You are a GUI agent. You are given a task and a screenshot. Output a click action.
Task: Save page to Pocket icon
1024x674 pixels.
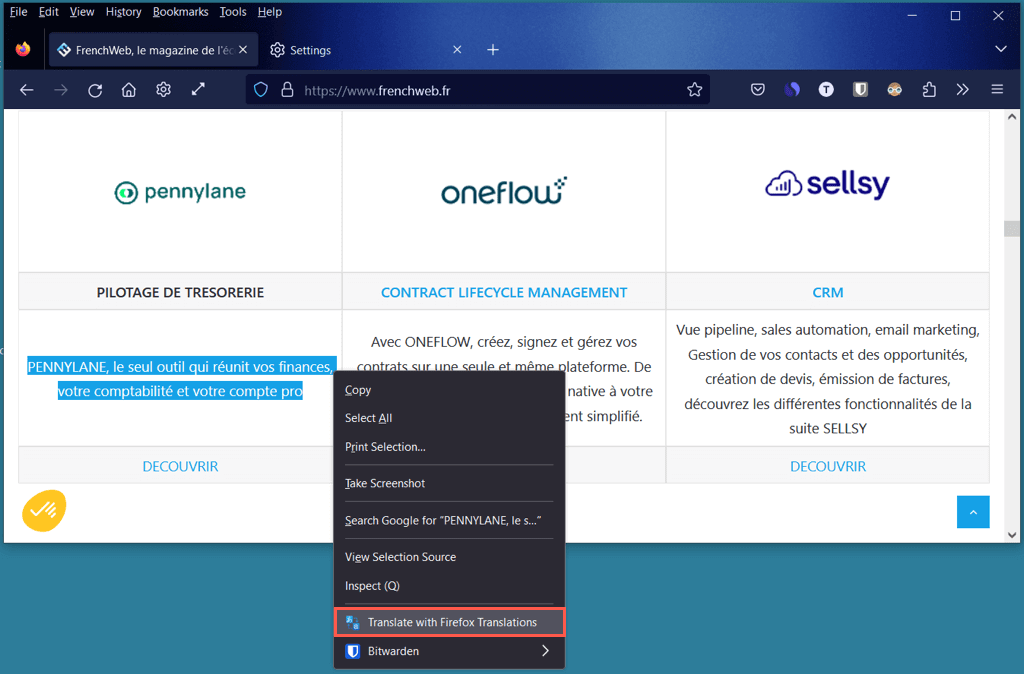tap(758, 90)
